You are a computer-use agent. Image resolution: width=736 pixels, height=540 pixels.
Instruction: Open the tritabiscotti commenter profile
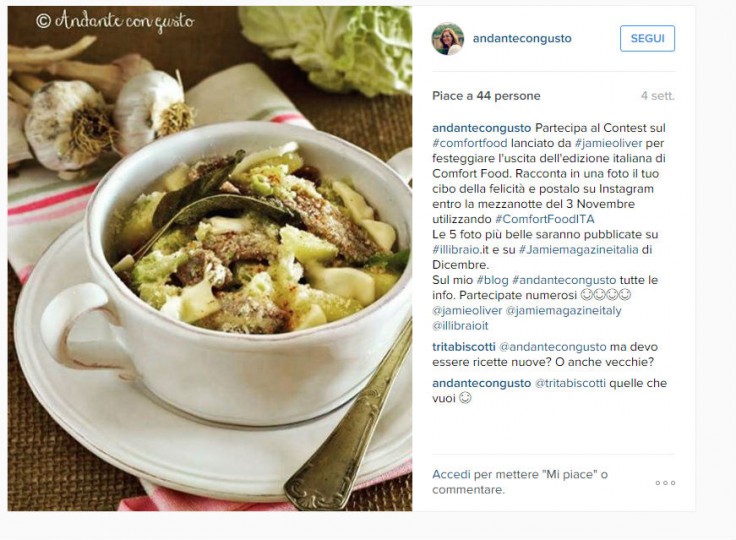[x=464, y=347]
